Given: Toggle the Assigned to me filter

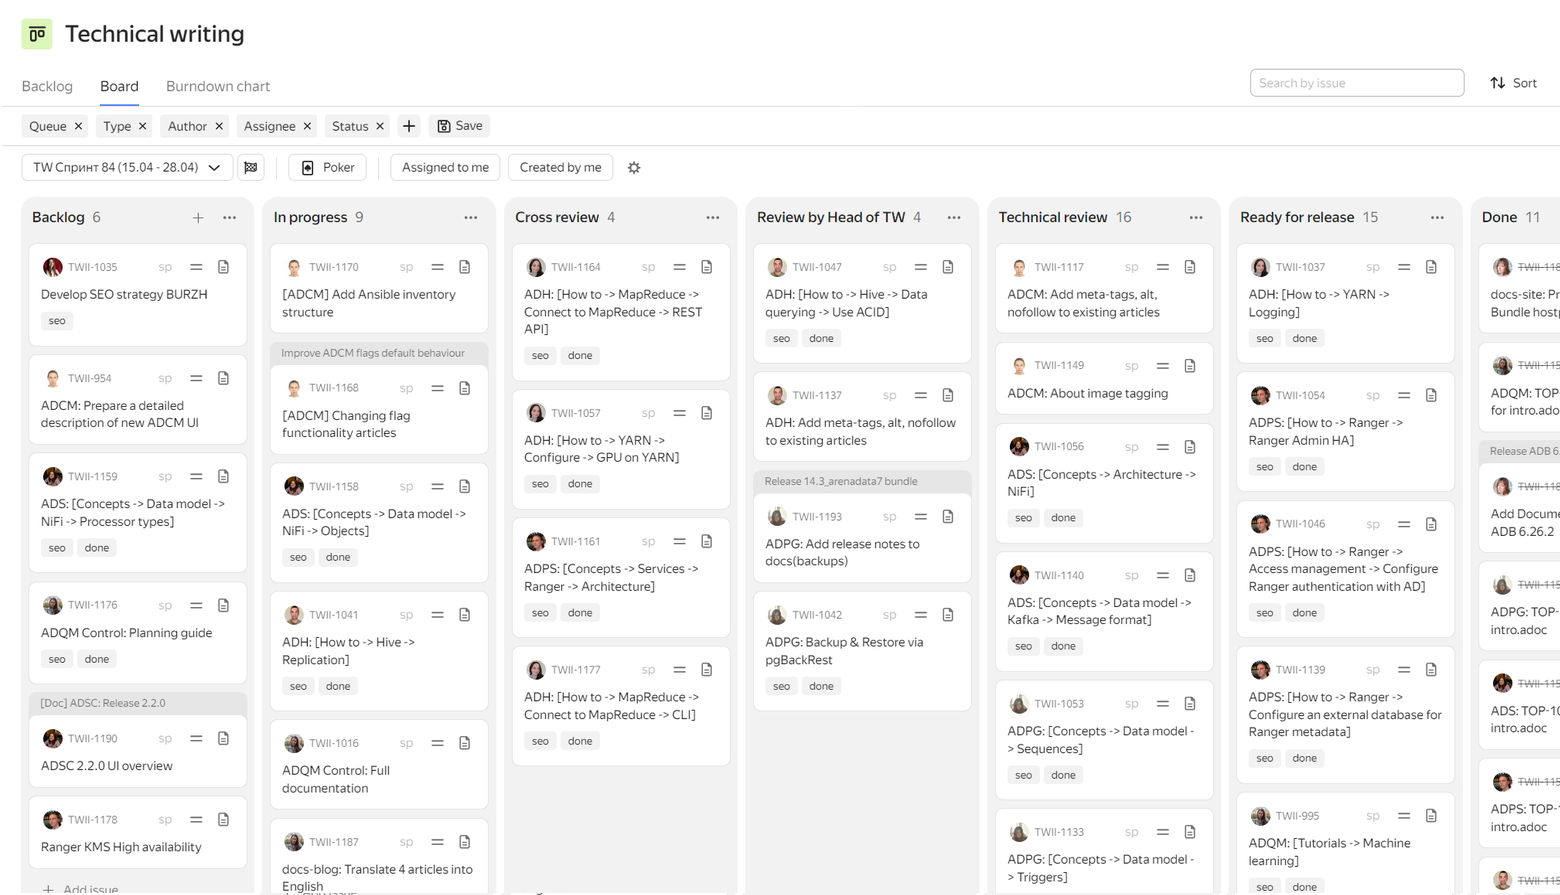Looking at the screenshot, I should [x=445, y=168].
